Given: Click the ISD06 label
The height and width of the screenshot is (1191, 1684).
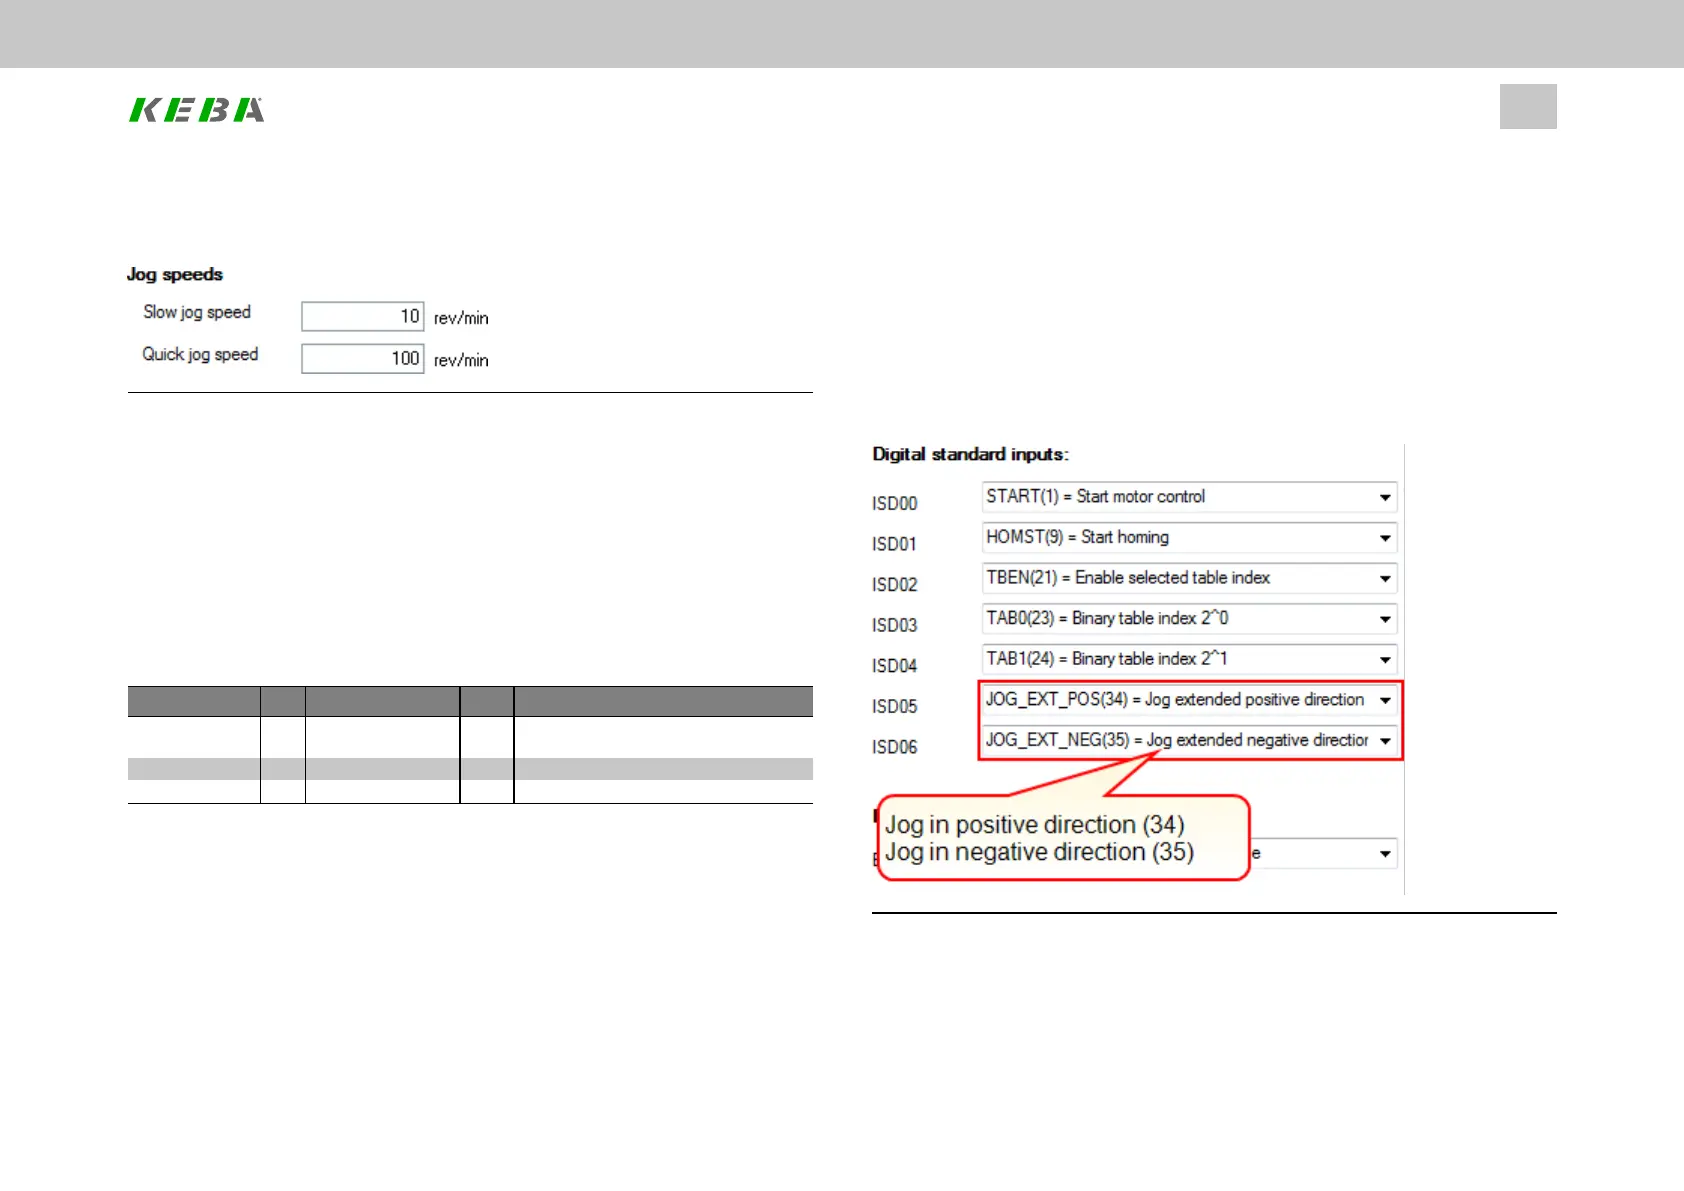Looking at the screenshot, I should 894,747.
